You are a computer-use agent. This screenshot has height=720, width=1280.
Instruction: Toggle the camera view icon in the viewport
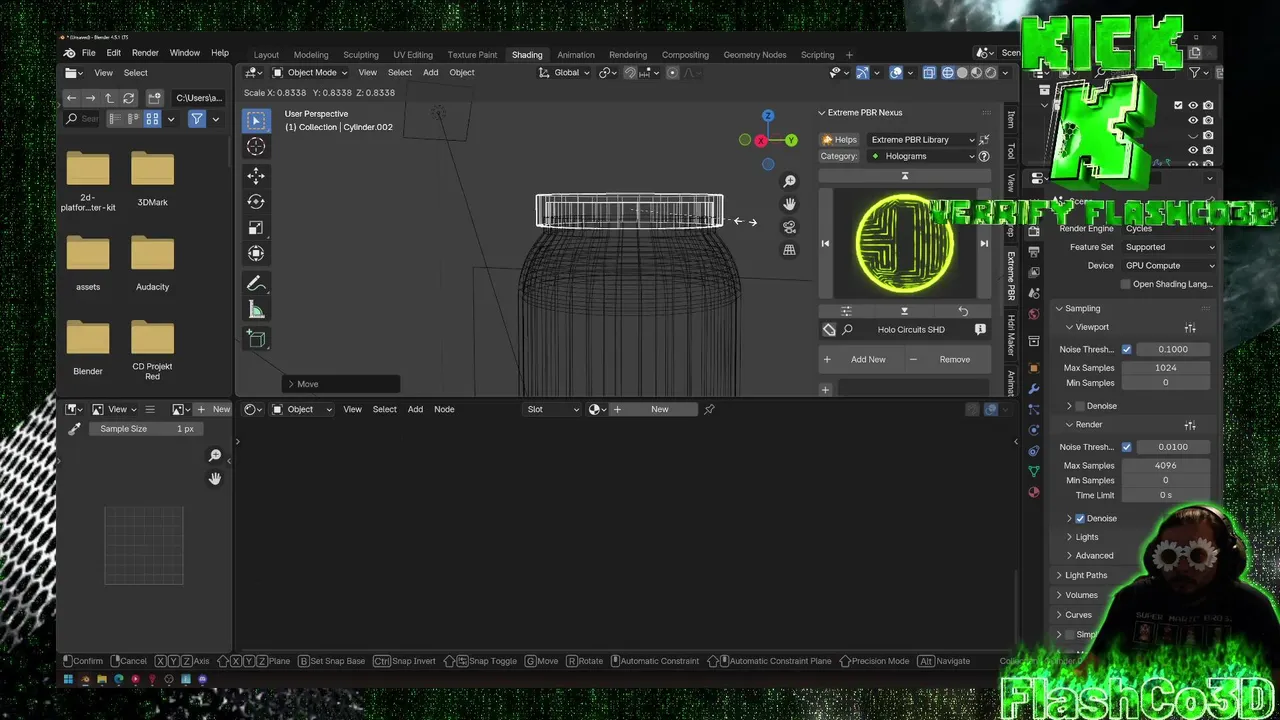click(x=789, y=227)
